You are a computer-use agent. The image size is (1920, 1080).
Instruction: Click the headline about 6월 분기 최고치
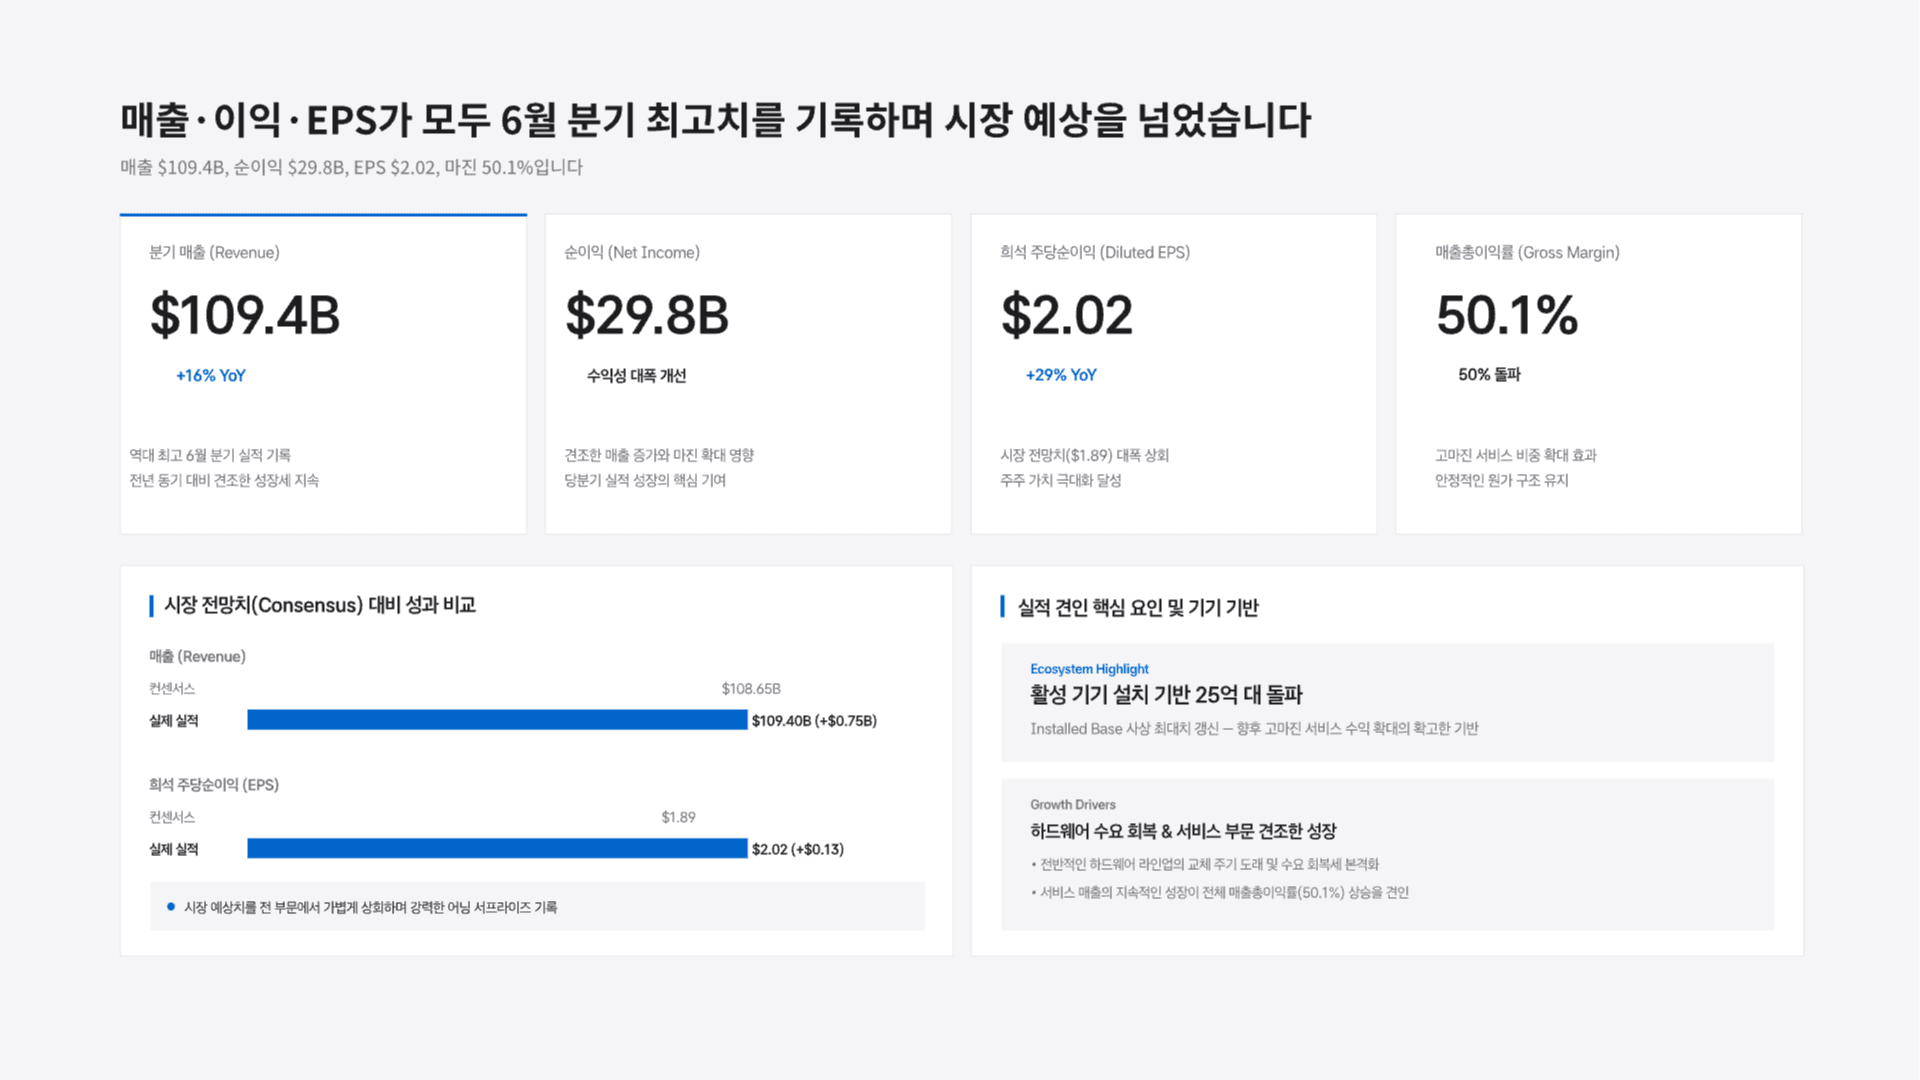click(x=715, y=120)
